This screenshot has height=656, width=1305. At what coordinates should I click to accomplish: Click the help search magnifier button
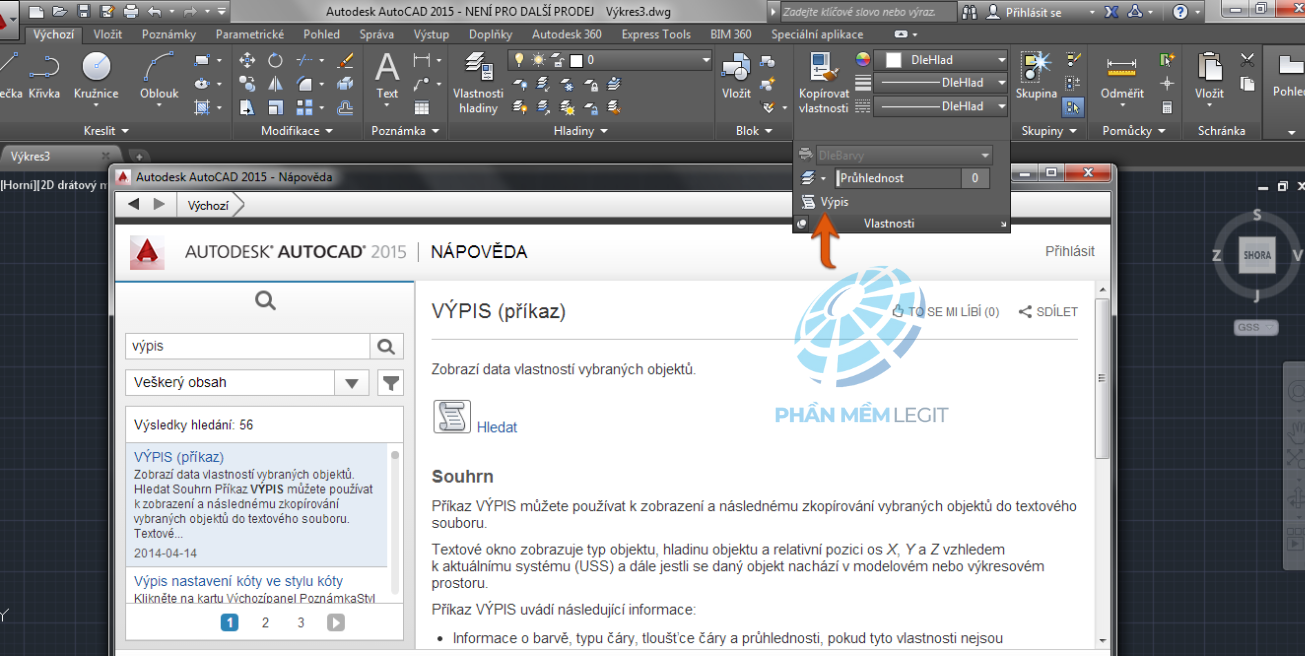(x=386, y=346)
